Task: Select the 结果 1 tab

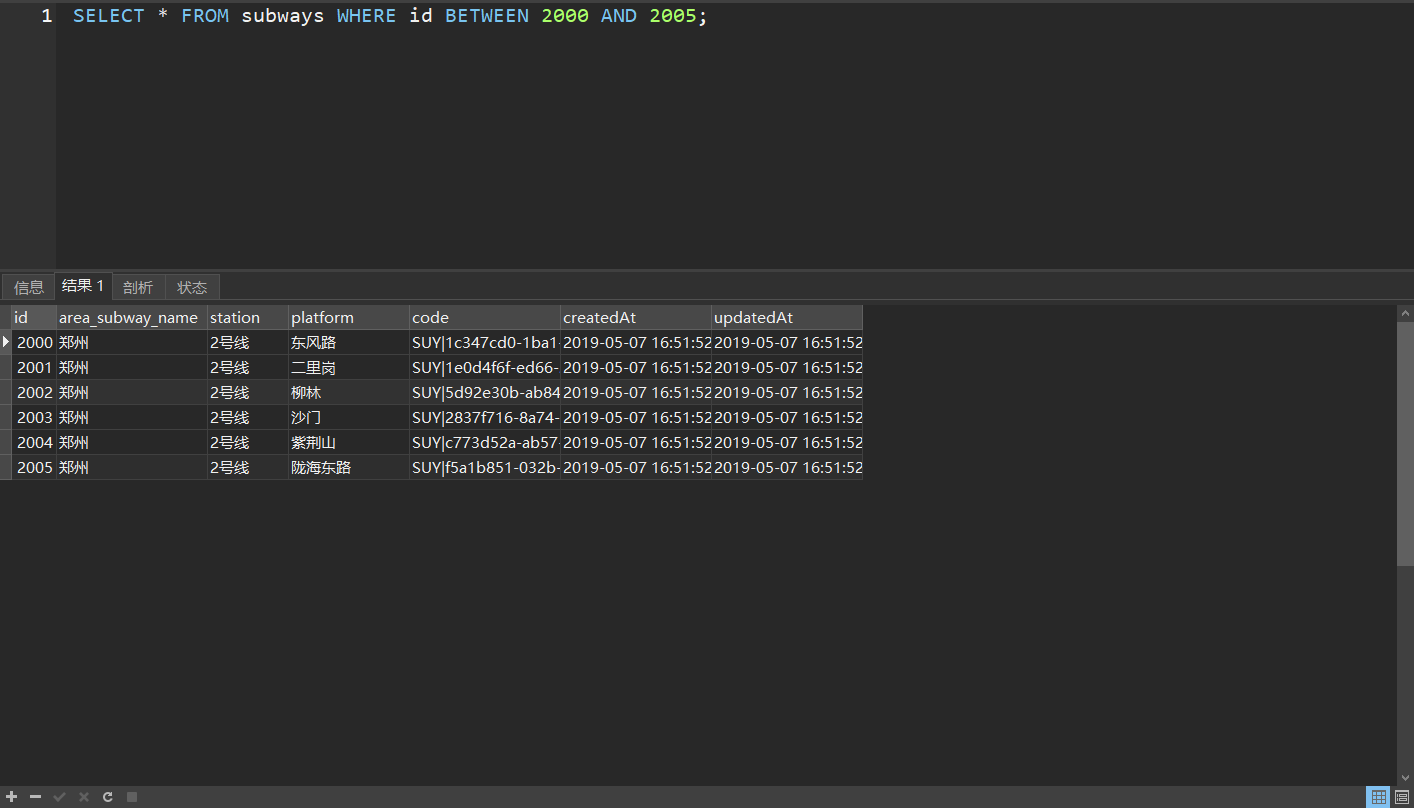Action: tap(83, 286)
